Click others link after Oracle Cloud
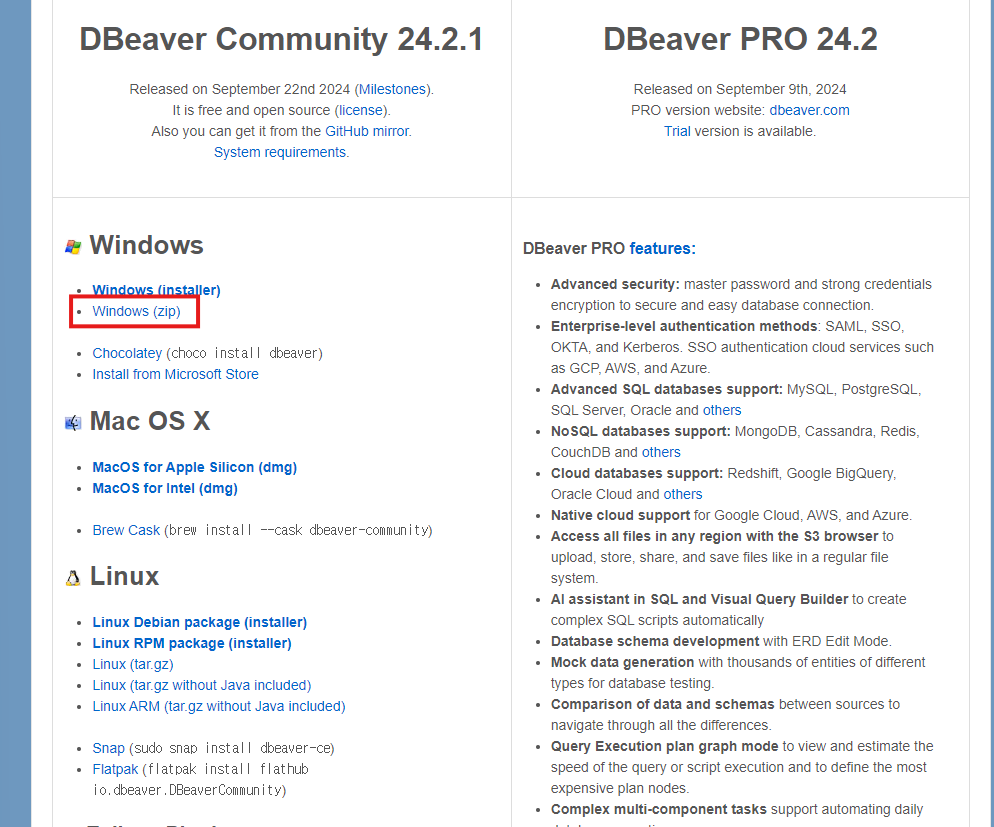994x827 pixels. point(683,494)
